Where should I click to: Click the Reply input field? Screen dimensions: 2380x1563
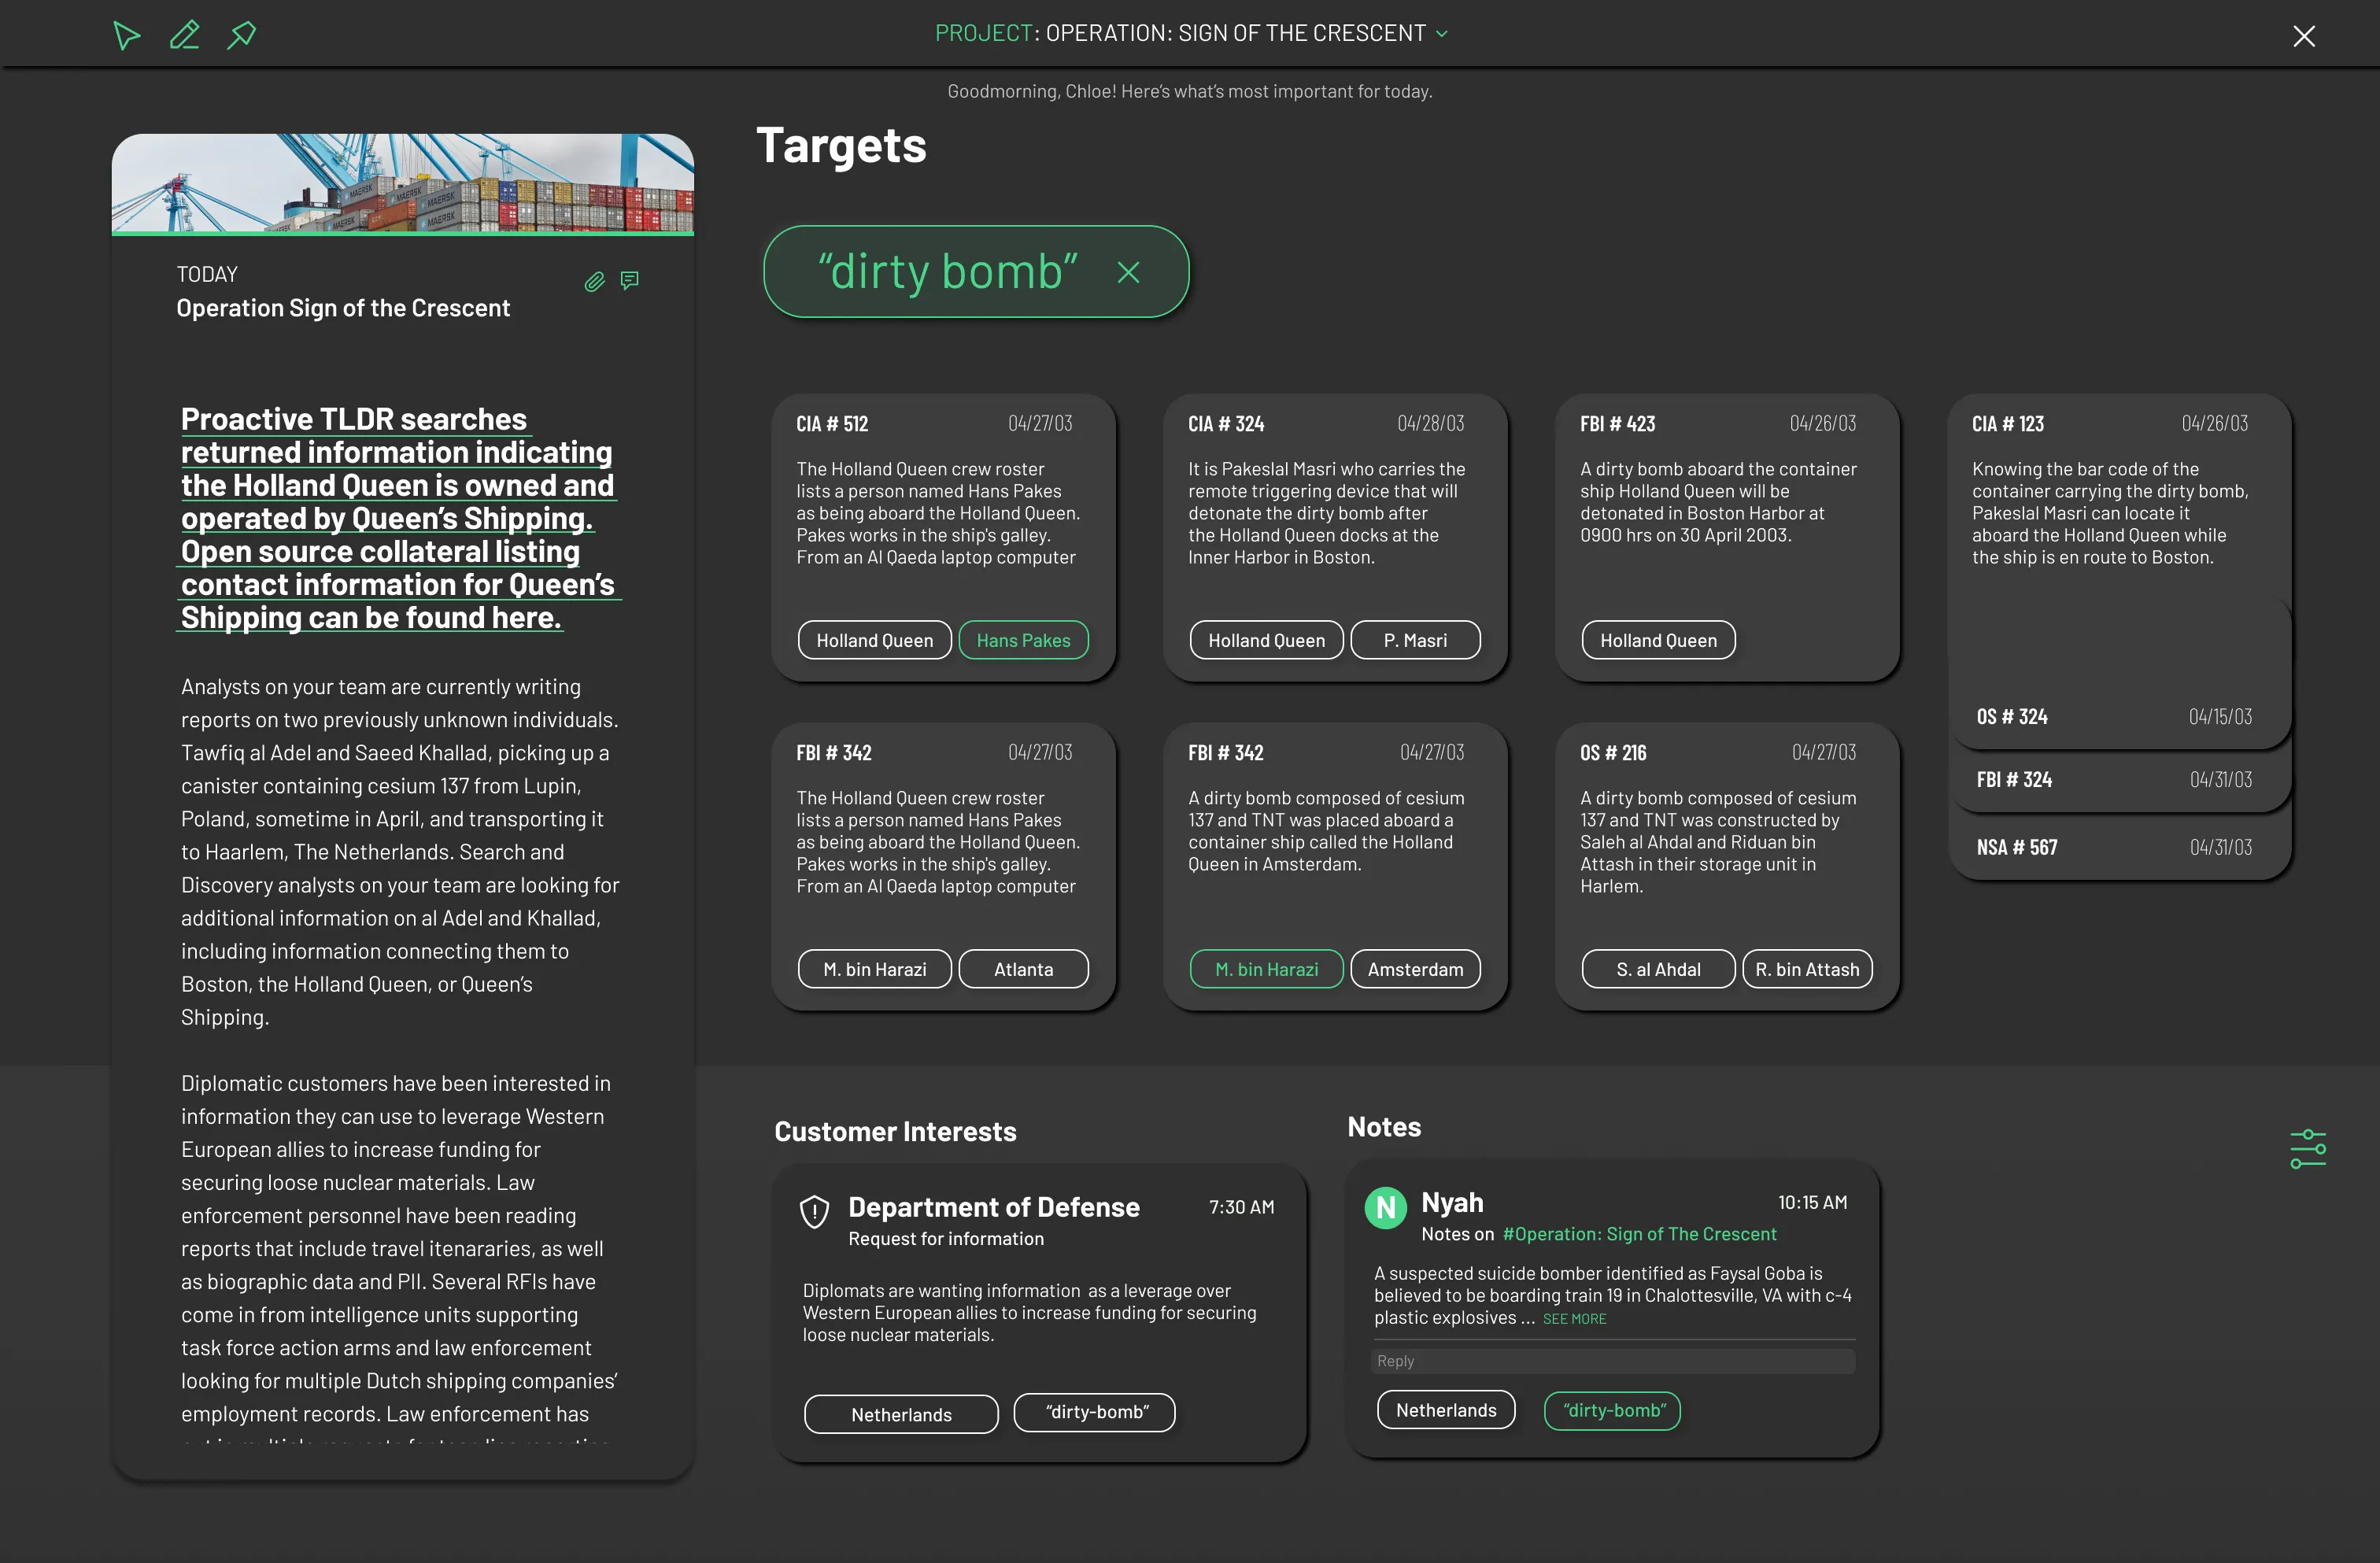(x=1612, y=1361)
